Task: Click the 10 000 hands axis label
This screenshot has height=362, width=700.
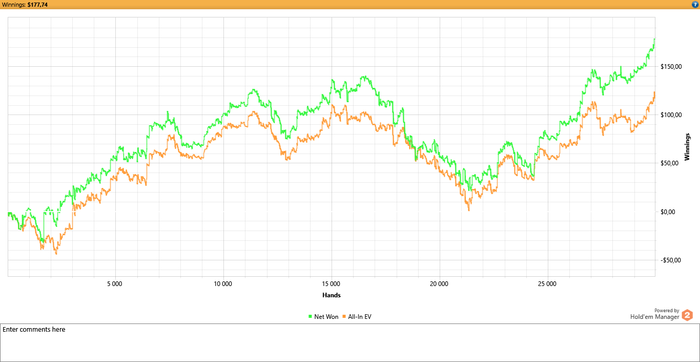Action: (x=223, y=284)
